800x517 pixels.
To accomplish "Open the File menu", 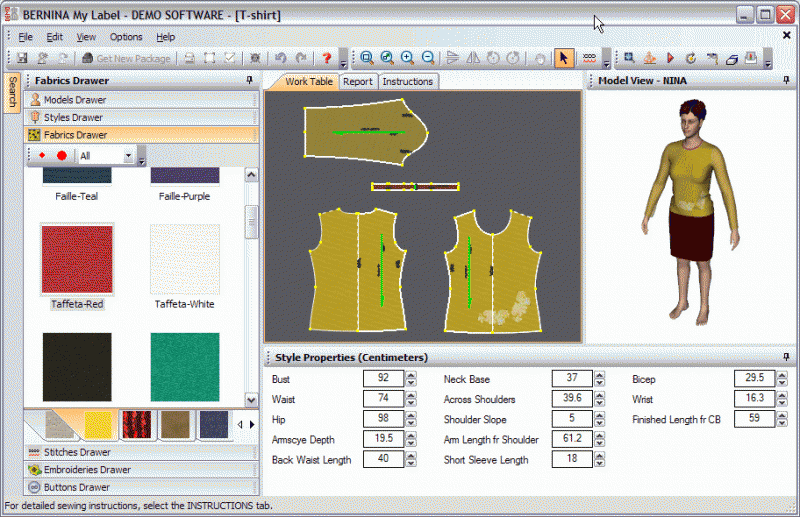I will click(x=25, y=37).
